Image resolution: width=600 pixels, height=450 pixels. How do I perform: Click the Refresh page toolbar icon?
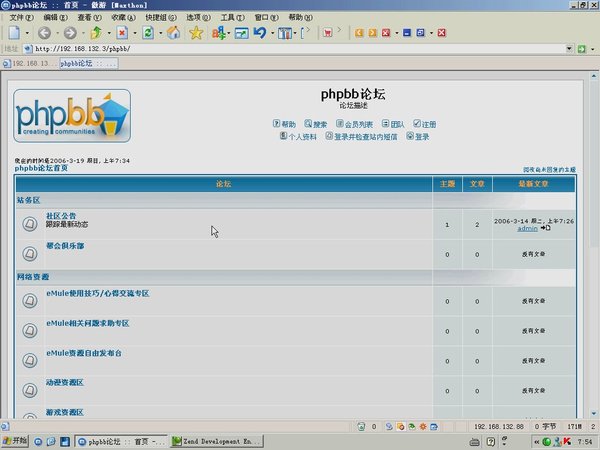coord(148,33)
